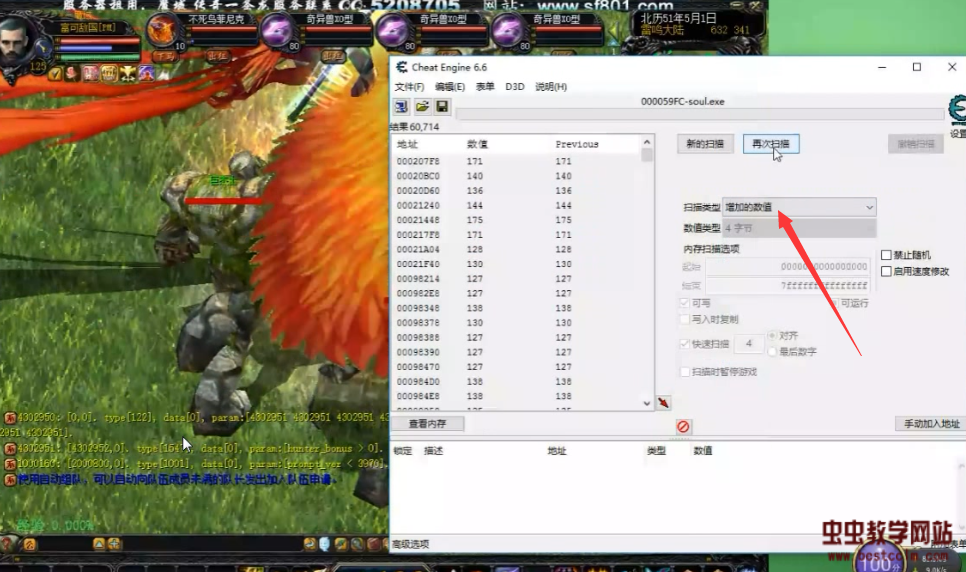Click the 手动加入地址 button
The image size is (966, 572).
(931, 423)
